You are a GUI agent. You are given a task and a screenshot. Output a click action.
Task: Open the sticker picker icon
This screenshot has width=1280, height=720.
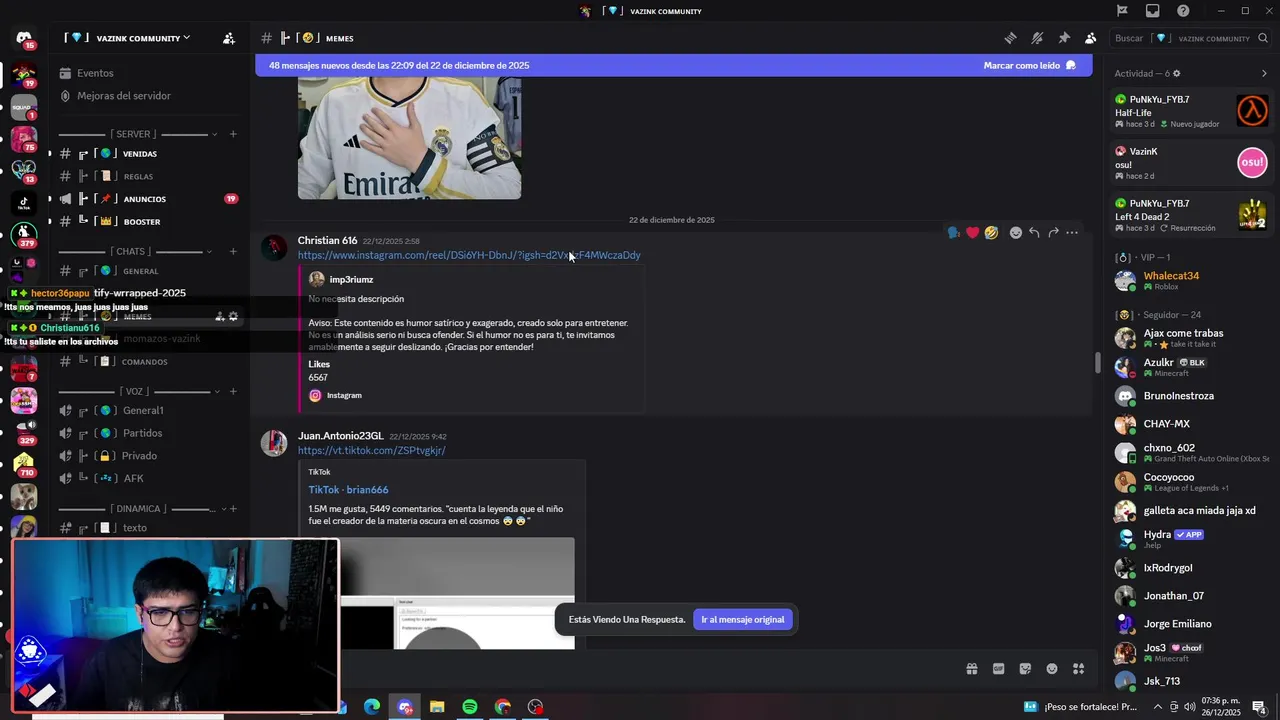pyautogui.click(x=1025, y=669)
